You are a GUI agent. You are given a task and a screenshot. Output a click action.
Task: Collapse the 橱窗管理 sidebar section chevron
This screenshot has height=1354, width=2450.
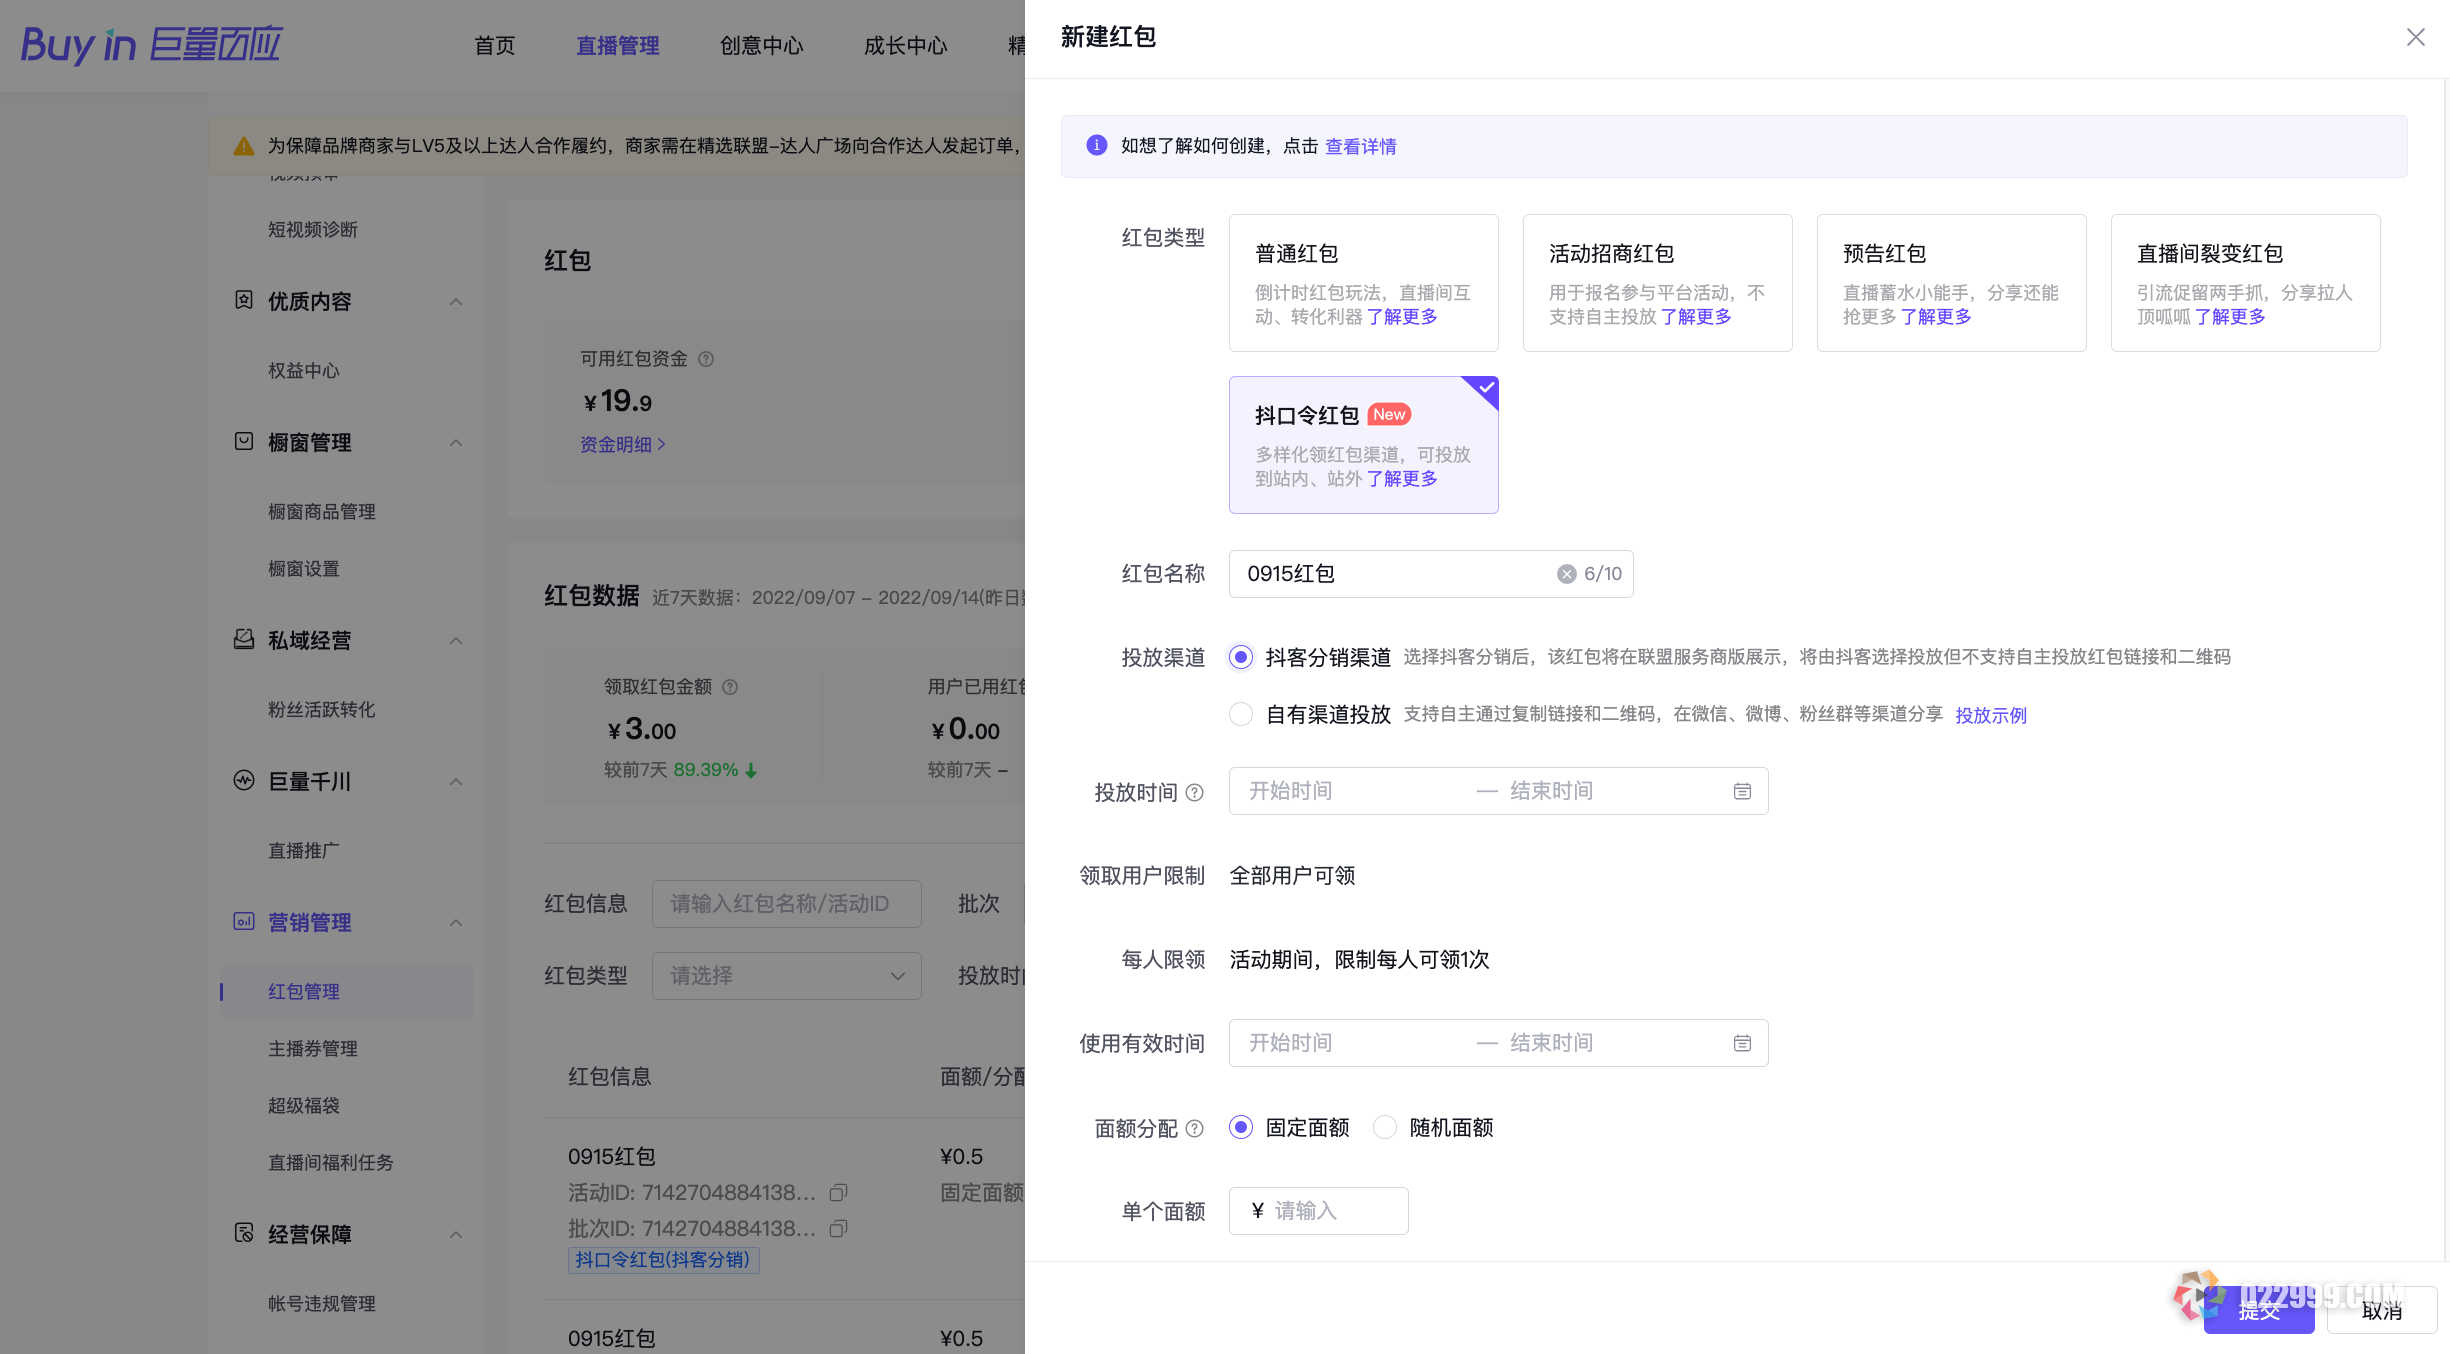456,443
